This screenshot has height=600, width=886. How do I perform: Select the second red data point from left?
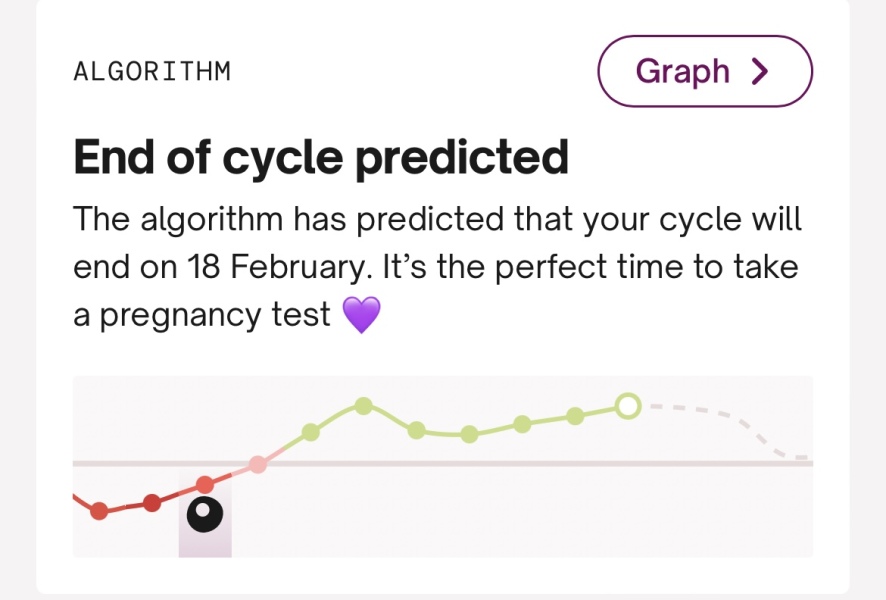[x=152, y=503]
